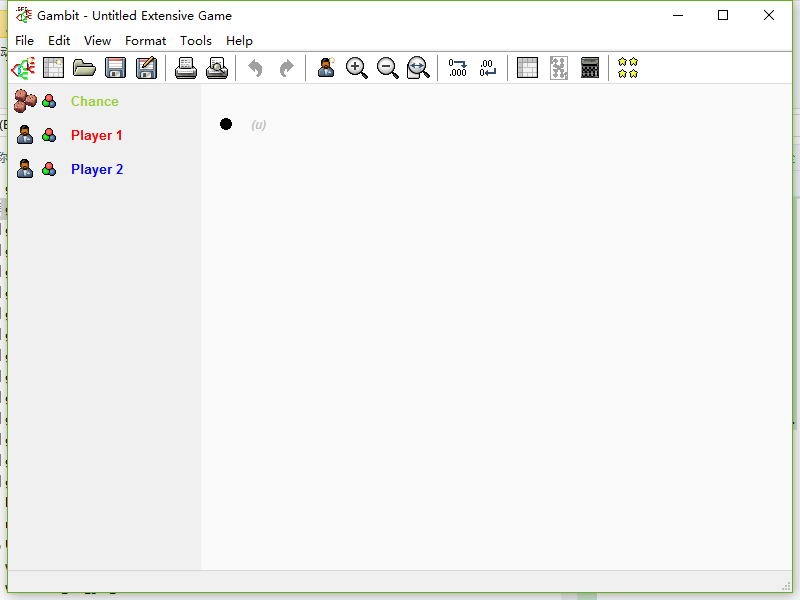
Task: Select the Player 2 label
Action: coord(97,169)
